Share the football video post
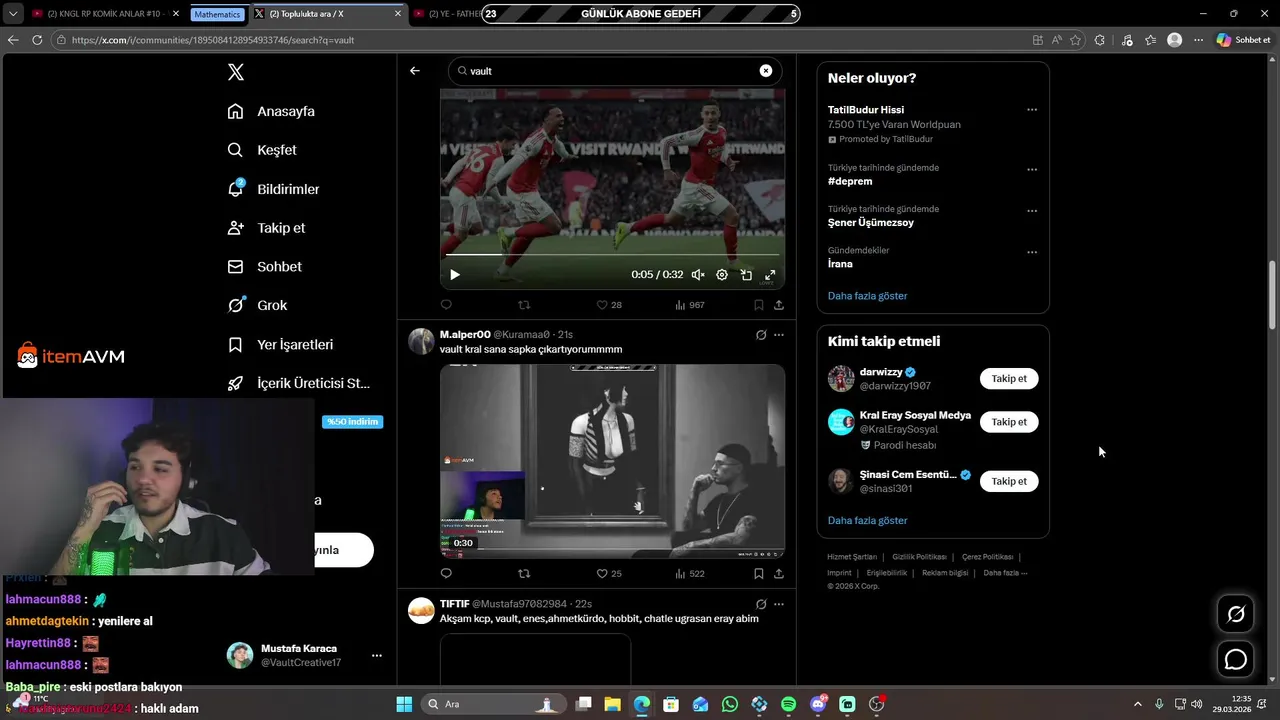The width and height of the screenshot is (1280, 720). tap(779, 305)
